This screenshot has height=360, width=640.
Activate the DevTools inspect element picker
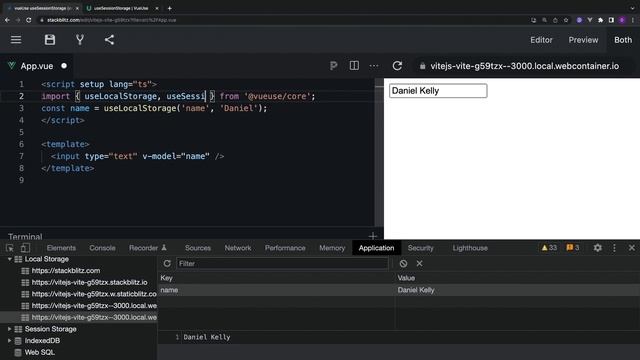click(x=10, y=248)
